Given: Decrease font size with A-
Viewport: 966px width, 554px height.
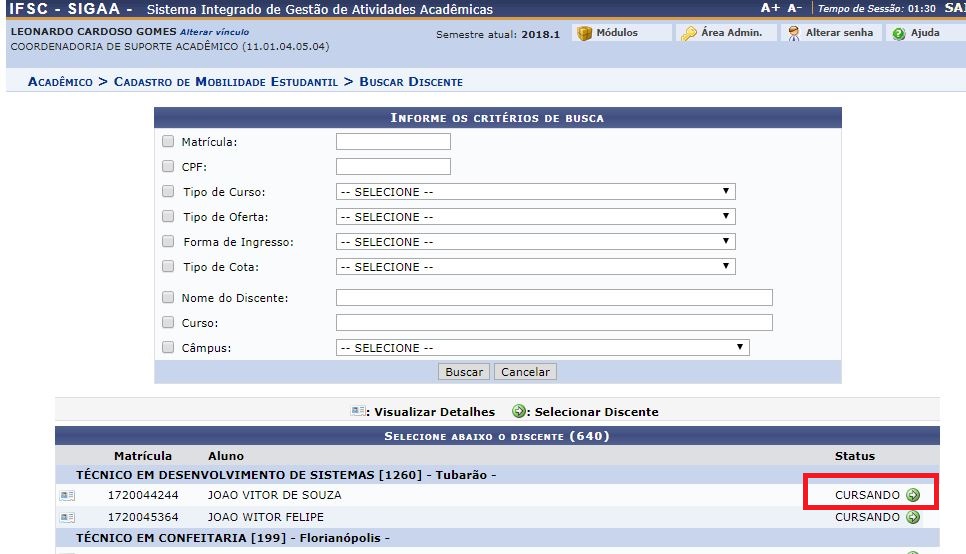Looking at the screenshot, I should 795,8.
